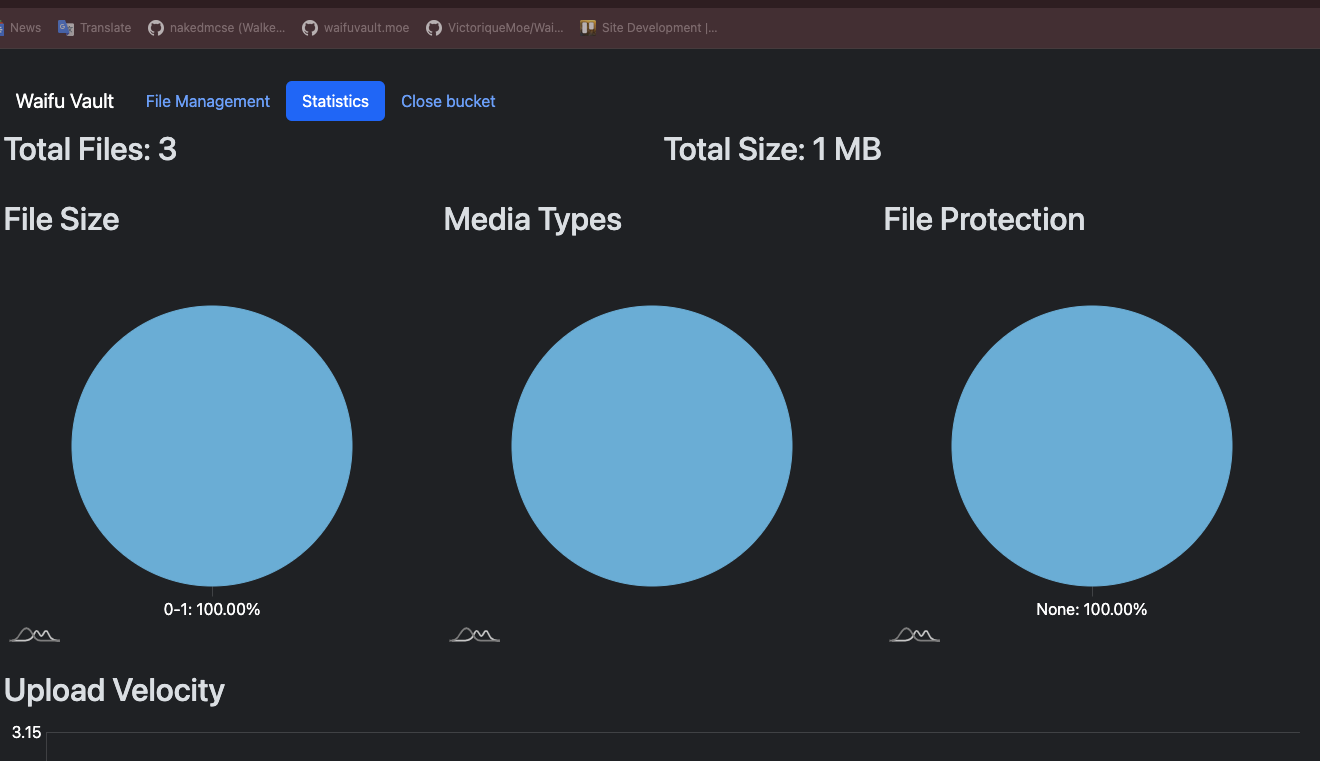Screen dimensions: 1320x761
Task: Click the GitHub icon beside nakedmcse
Action: click(156, 28)
